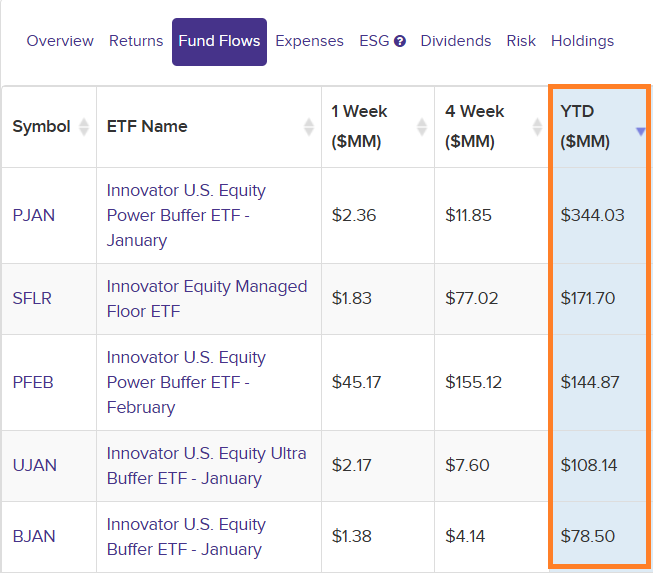The height and width of the screenshot is (573, 653).
Task: Open the BJAN symbol link
Action: [x=34, y=536]
